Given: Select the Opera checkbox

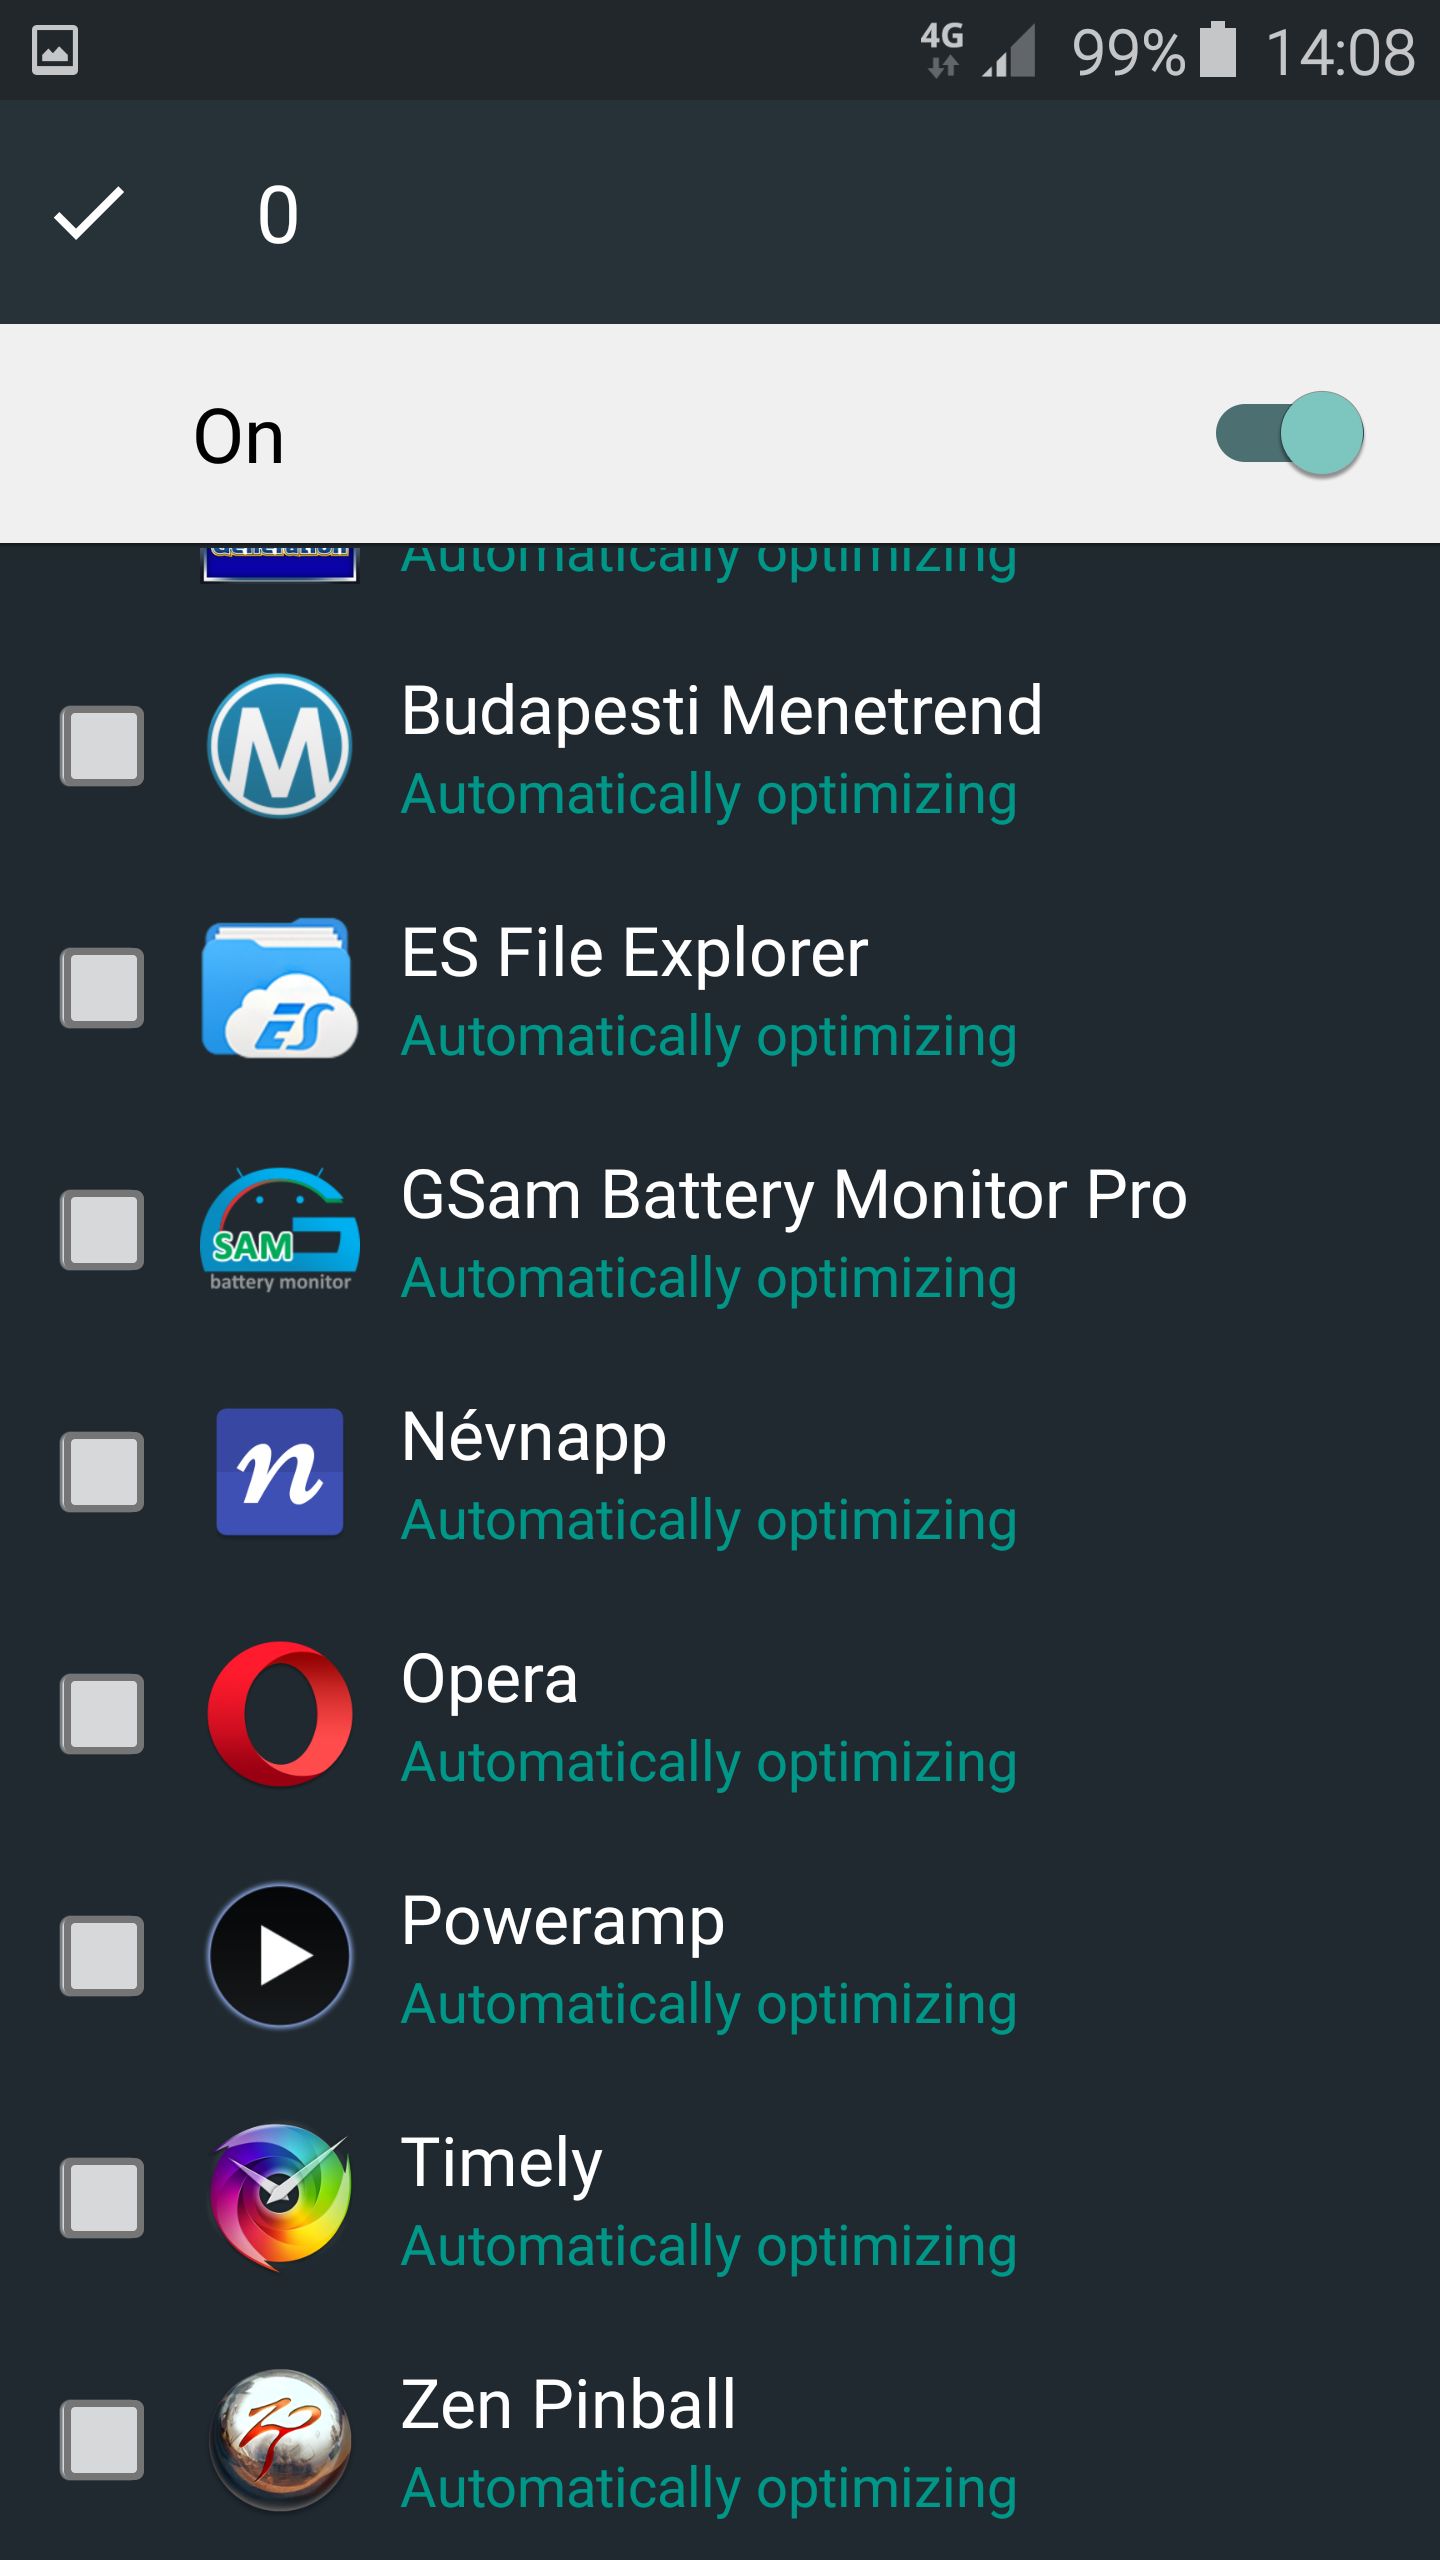Looking at the screenshot, I should pos(102,1714).
